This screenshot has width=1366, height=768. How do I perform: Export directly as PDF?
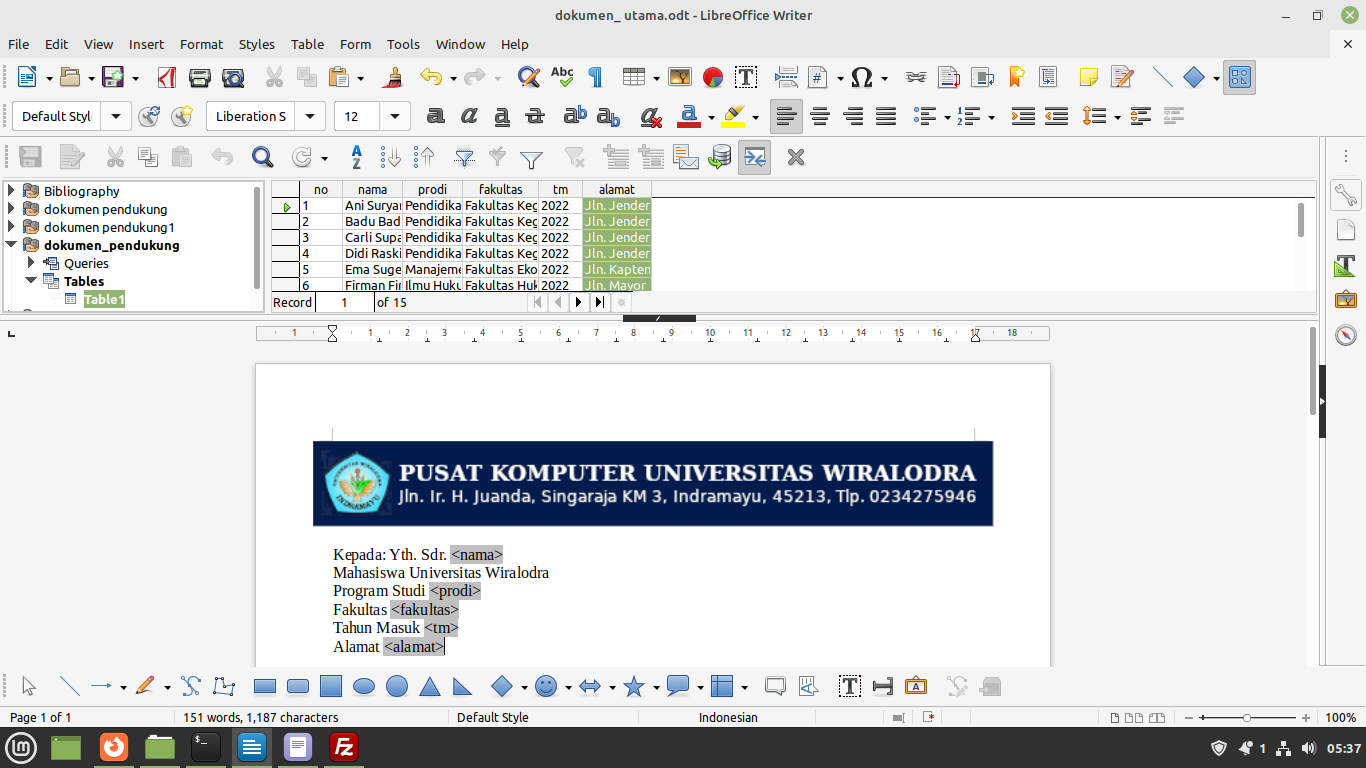click(167, 77)
